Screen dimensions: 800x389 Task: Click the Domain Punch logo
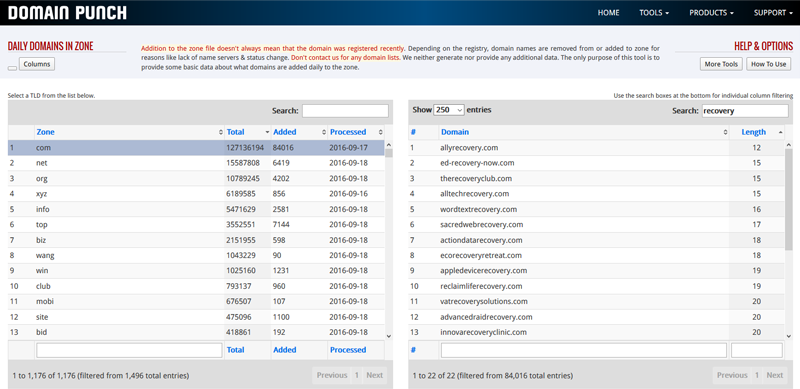67,13
